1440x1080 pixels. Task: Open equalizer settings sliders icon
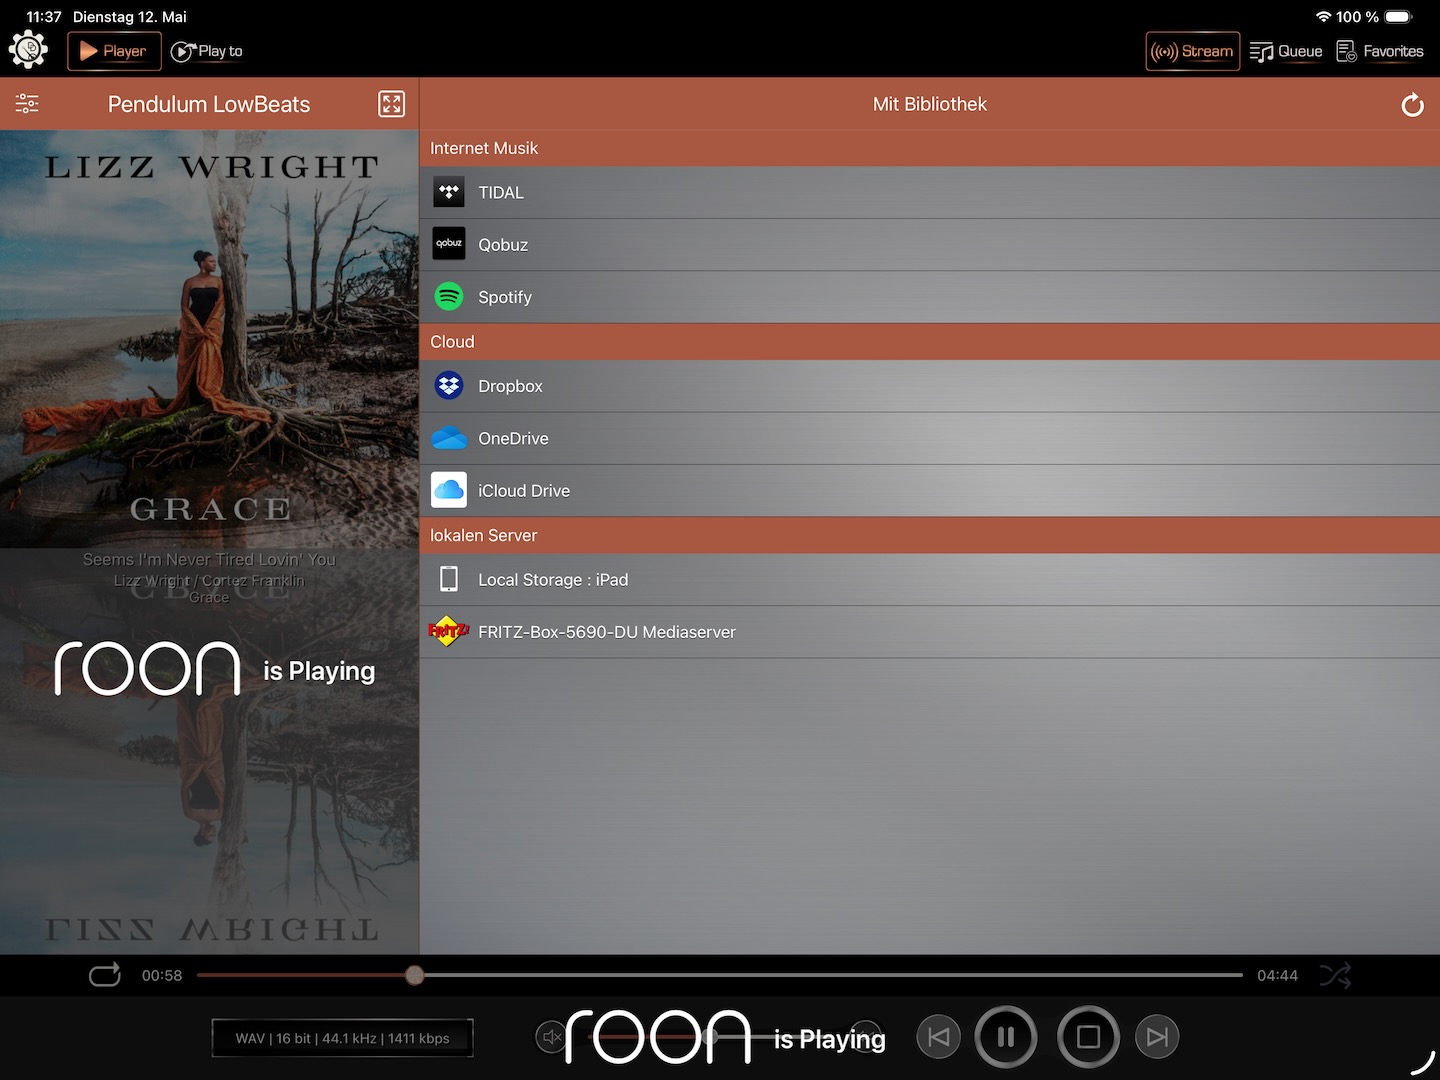(x=27, y=103)
